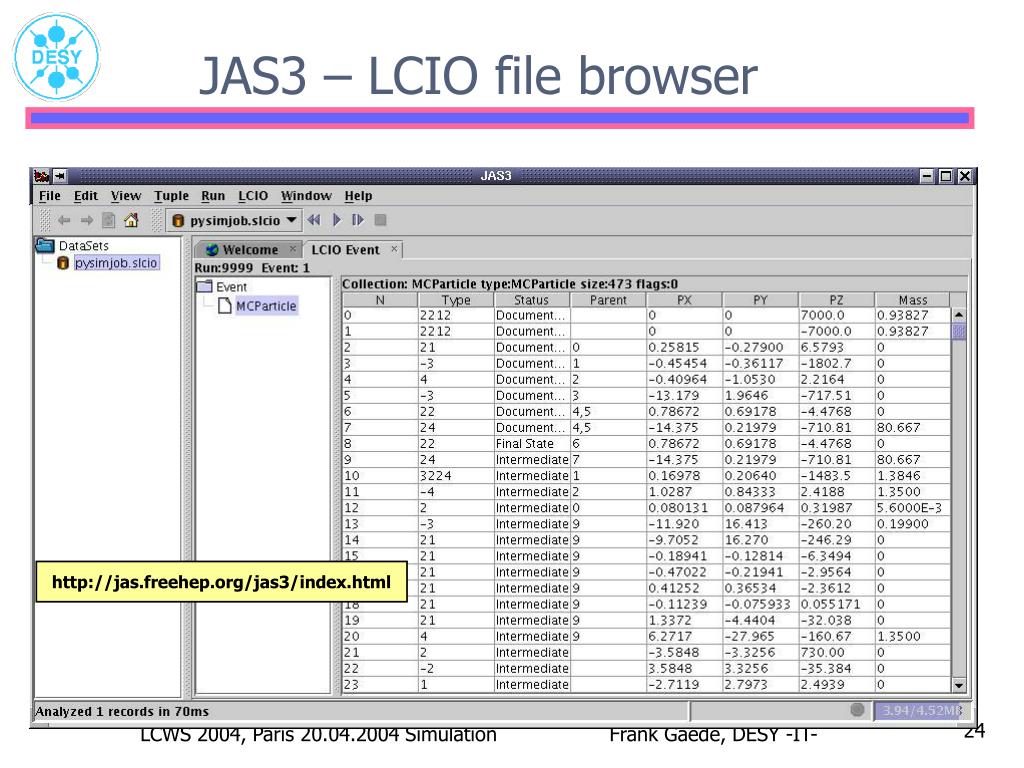Click the DataSets folder icon

(x=45, y=246)
